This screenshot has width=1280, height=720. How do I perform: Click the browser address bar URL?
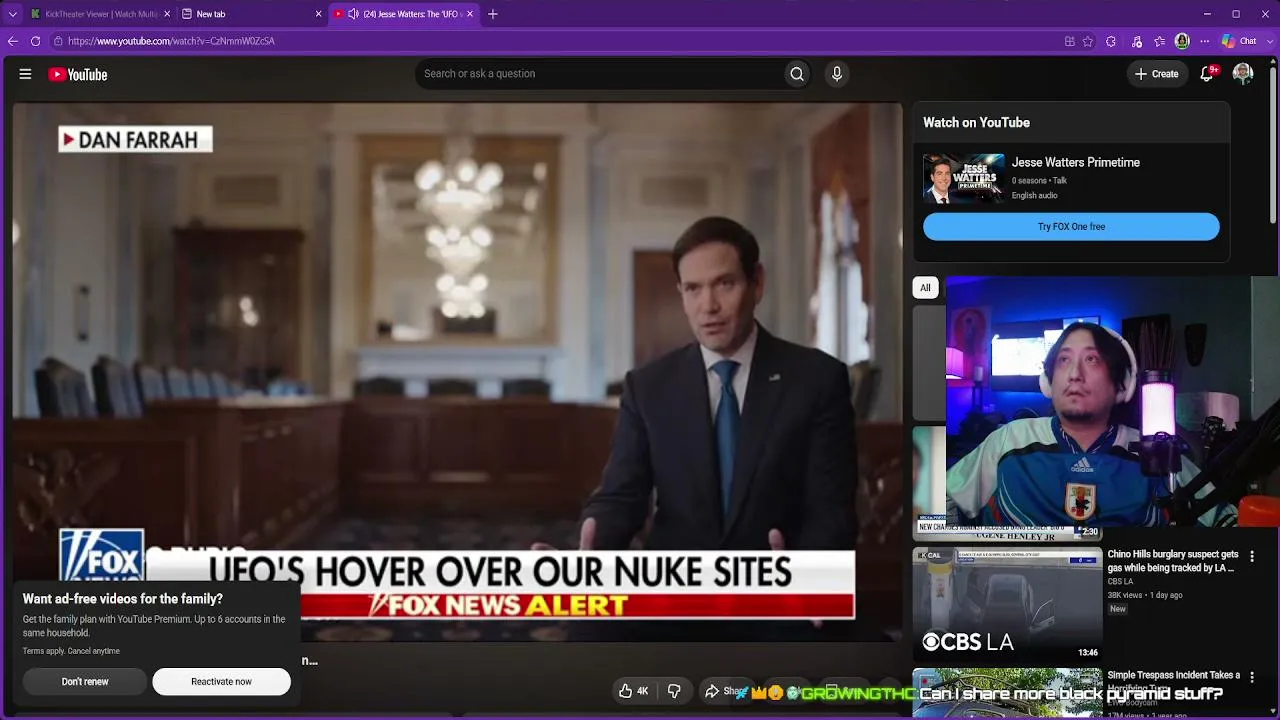pos(171,41)
